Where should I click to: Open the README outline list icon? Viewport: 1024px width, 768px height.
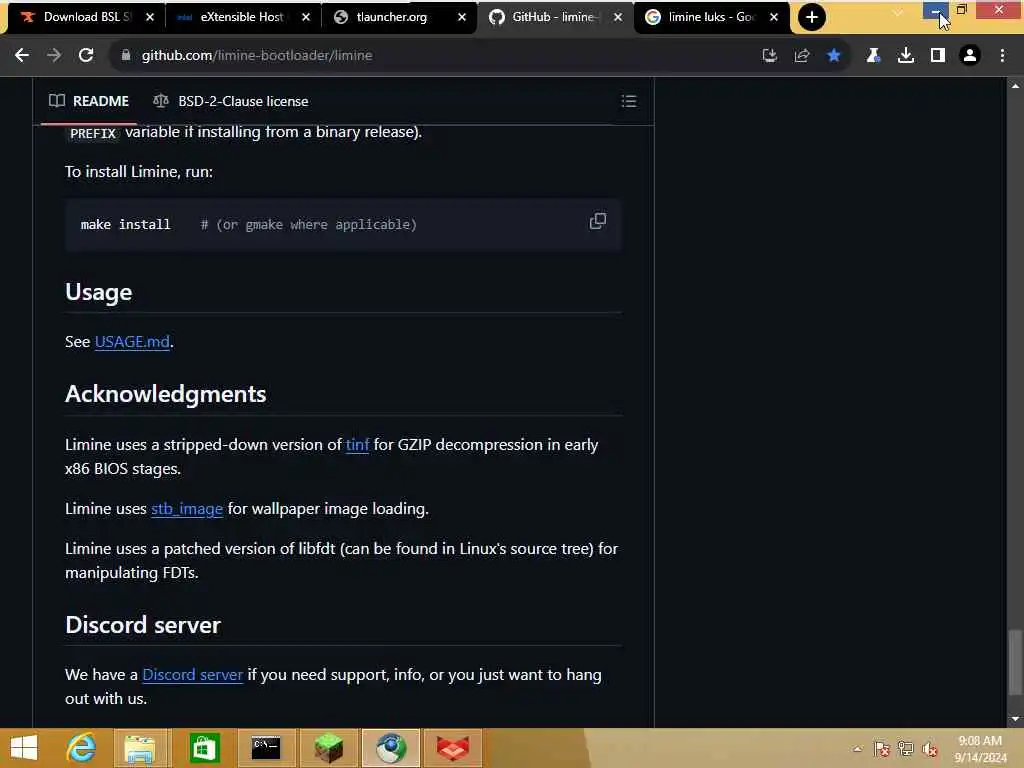point(629,101)
